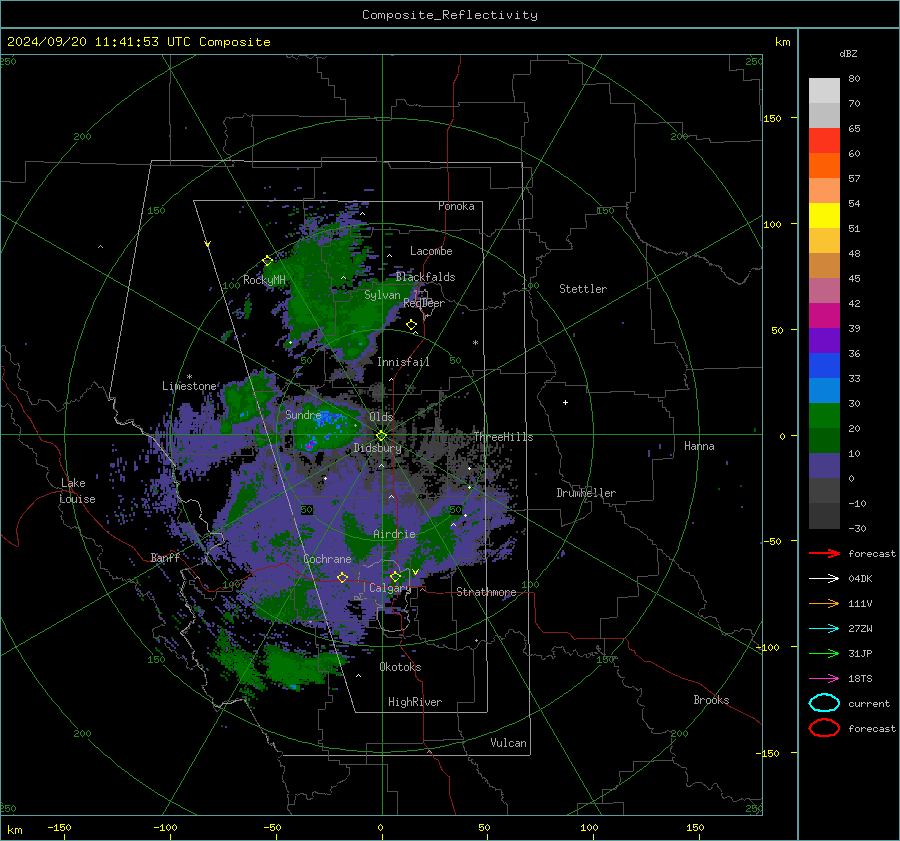The image size is (900, 841).
Task: Pick the light gray 70–80 dBZ band
Action: pos(824,91)
